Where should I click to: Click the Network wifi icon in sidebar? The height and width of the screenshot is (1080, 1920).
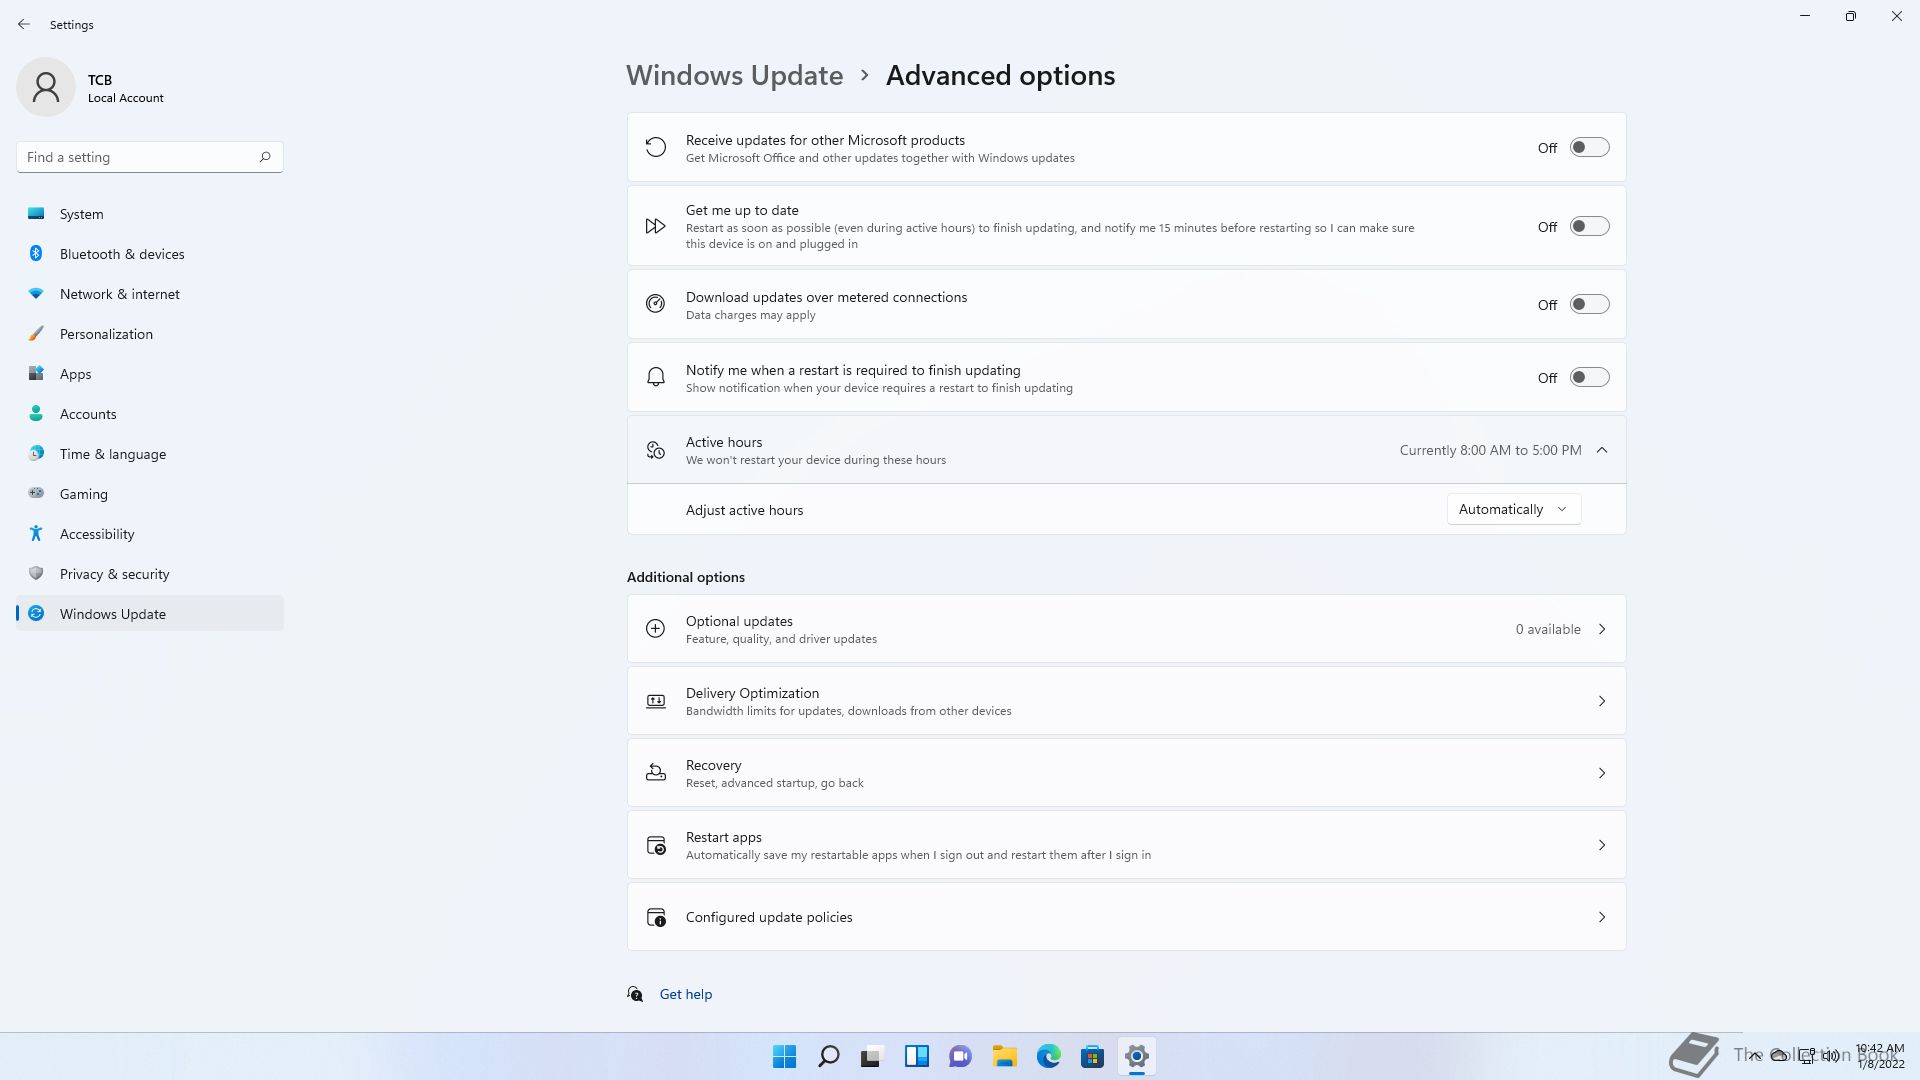(36, 294)
